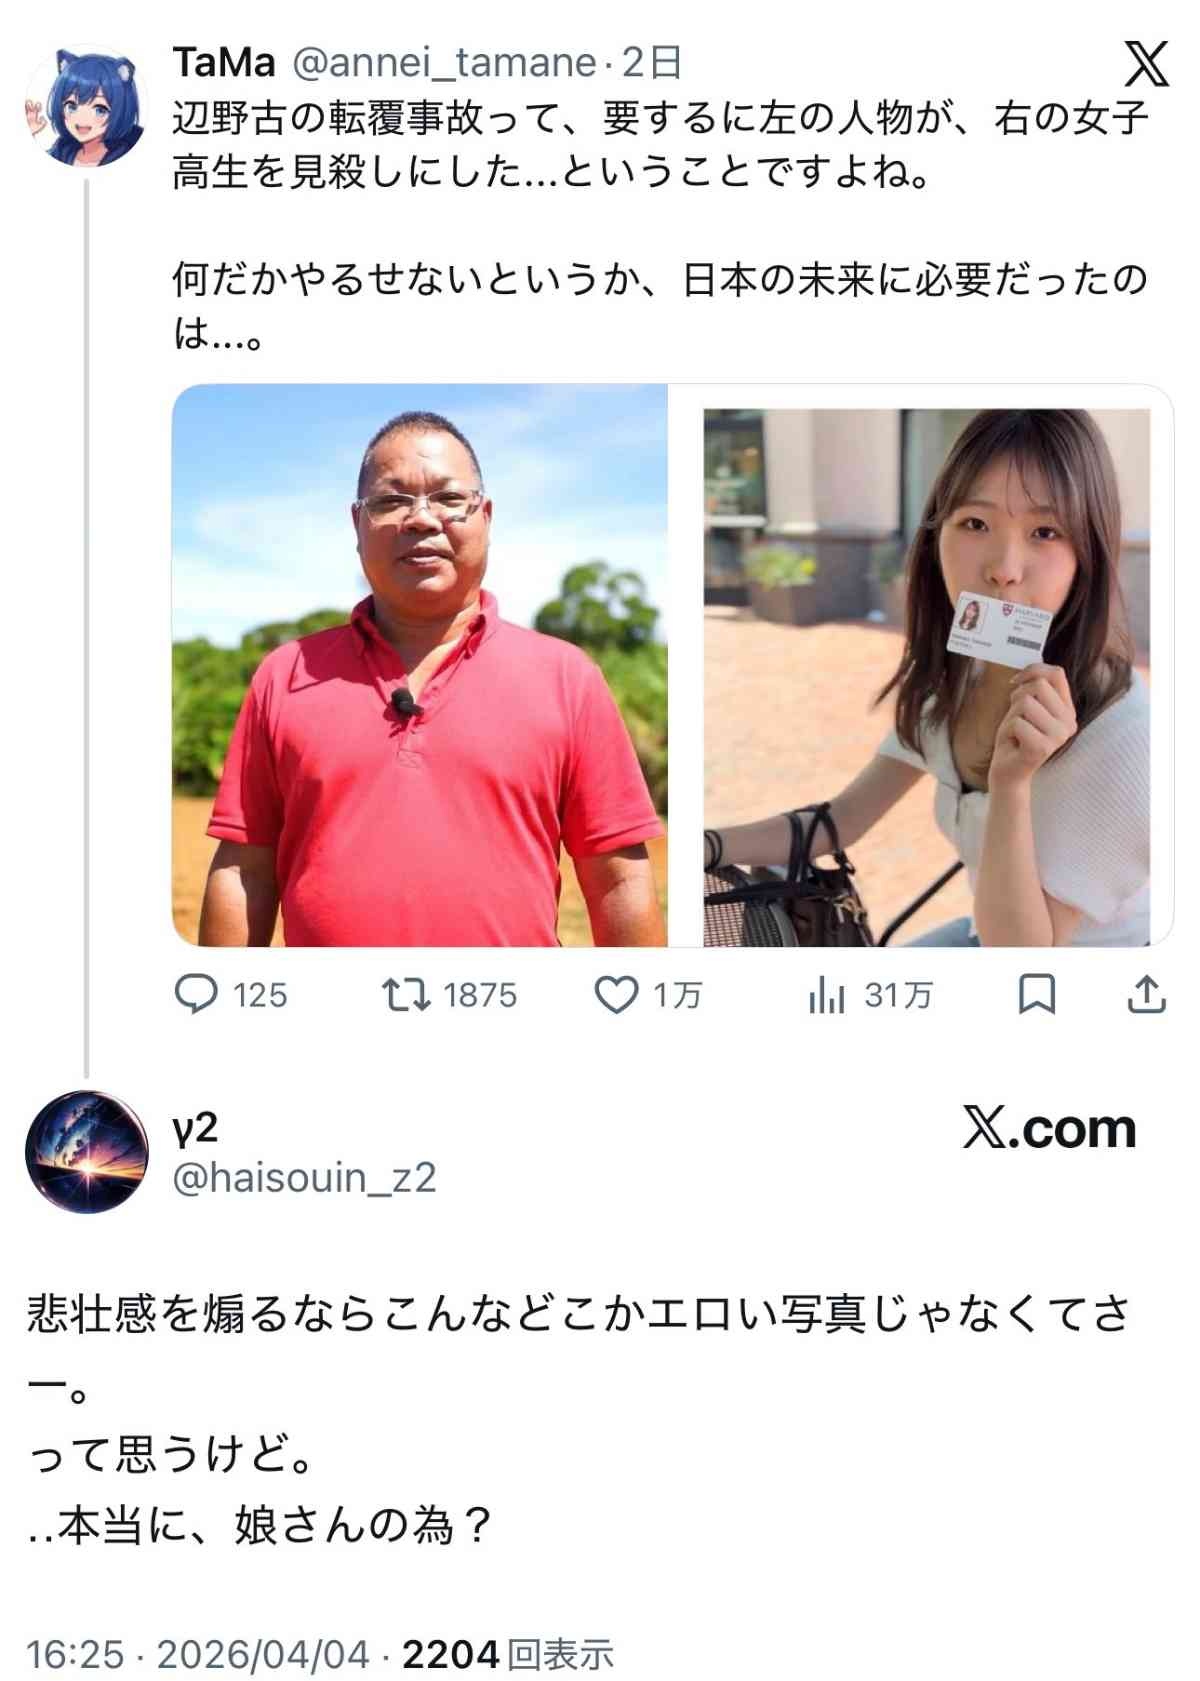Screen dimensions: 1200x1681
Task: View analytics bar-chart icon showing 31万
Action: pos(827,995)
